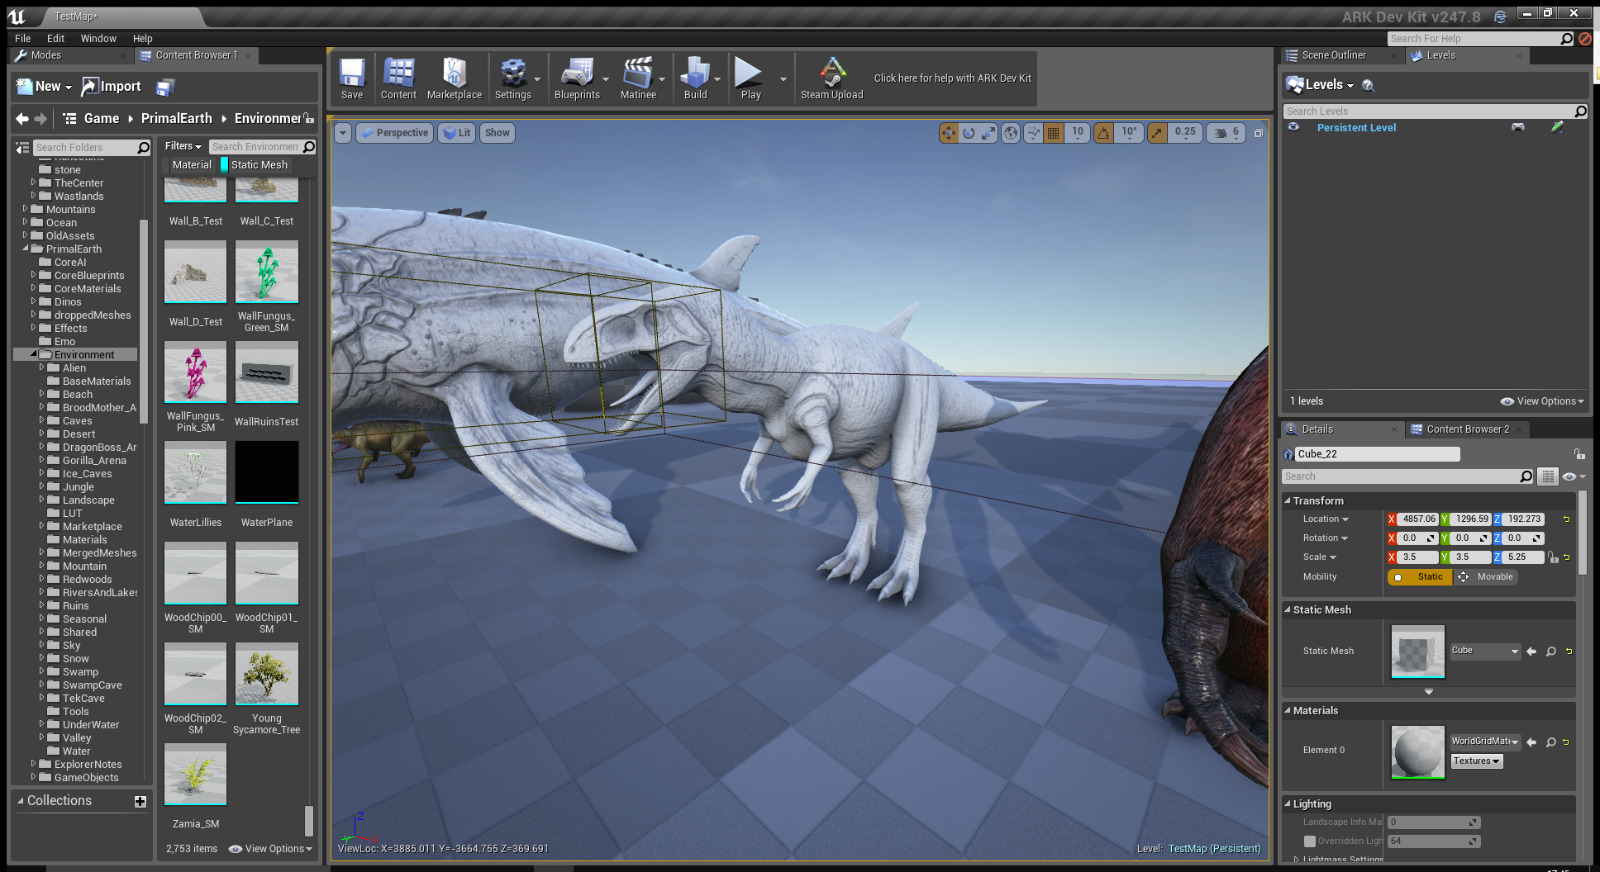Open the Help menu

tap(143, 39)
